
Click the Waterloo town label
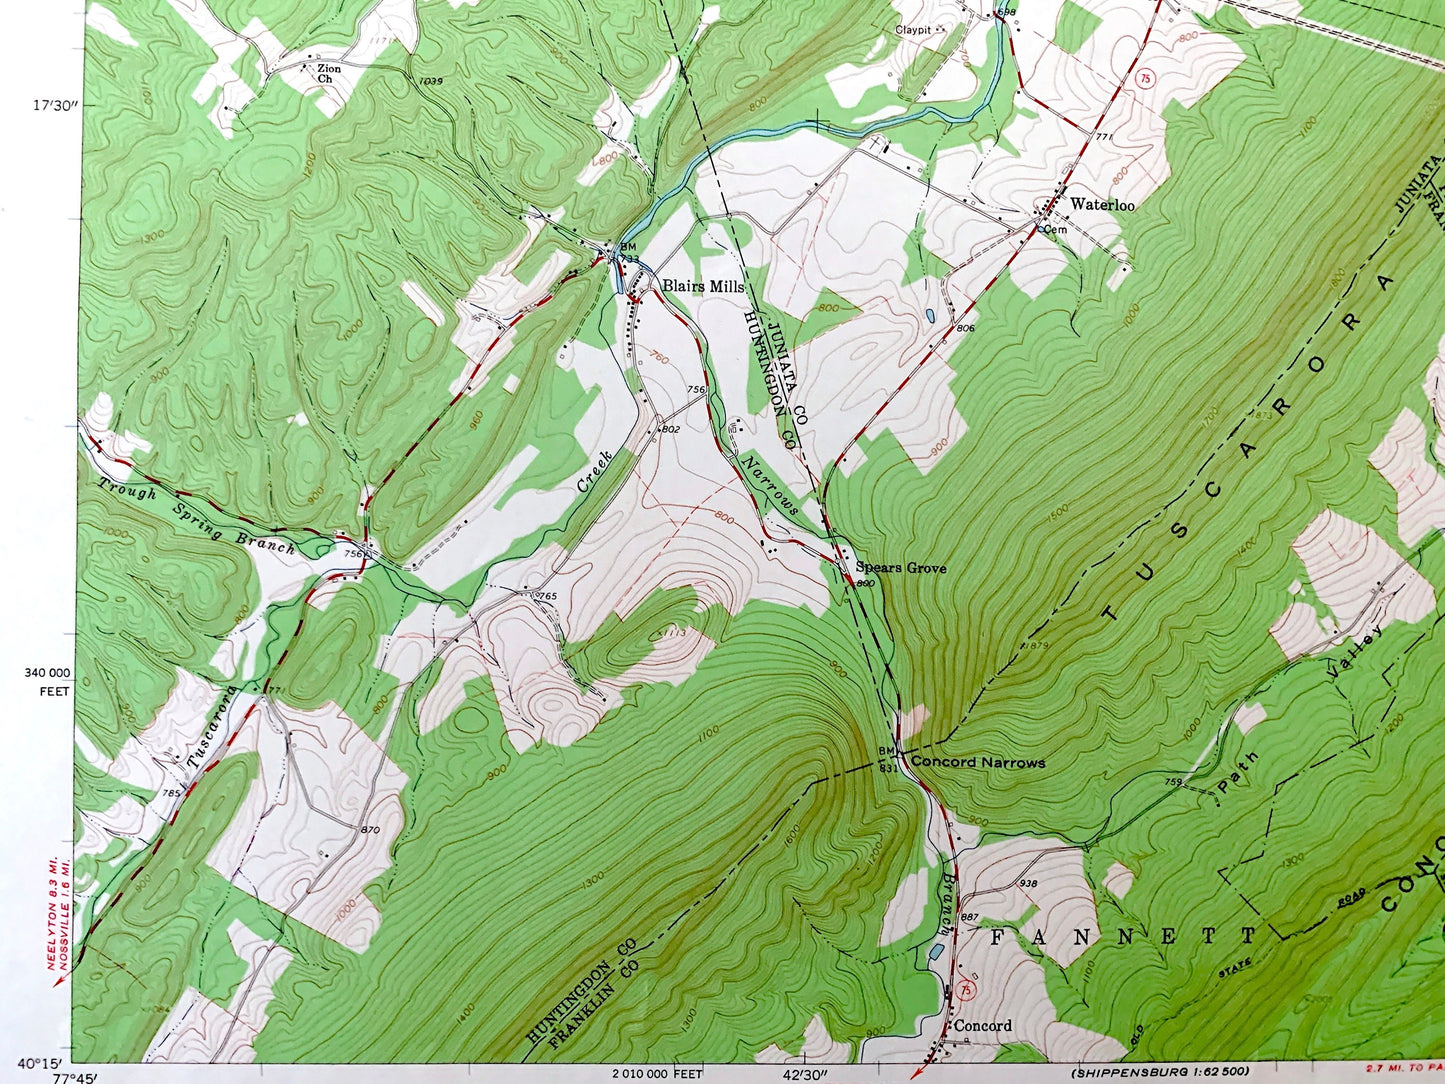1102,204
